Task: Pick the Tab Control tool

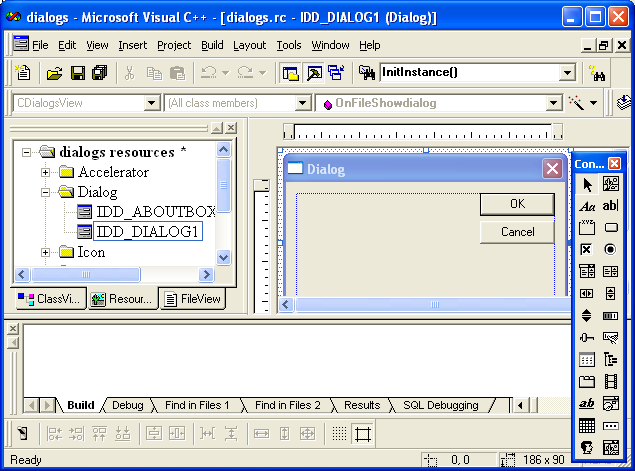Action: pos(587,381)
